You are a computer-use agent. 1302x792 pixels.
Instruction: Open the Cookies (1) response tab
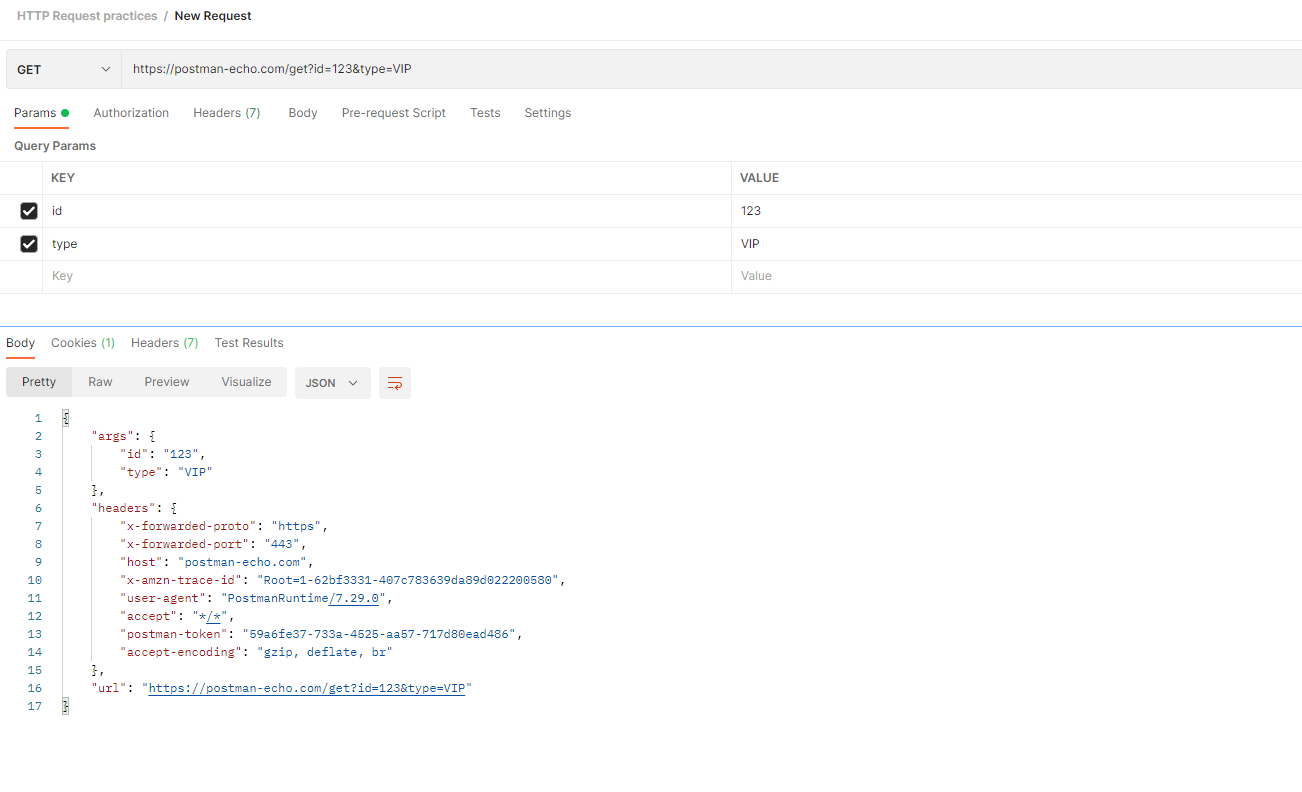(83, 343)
